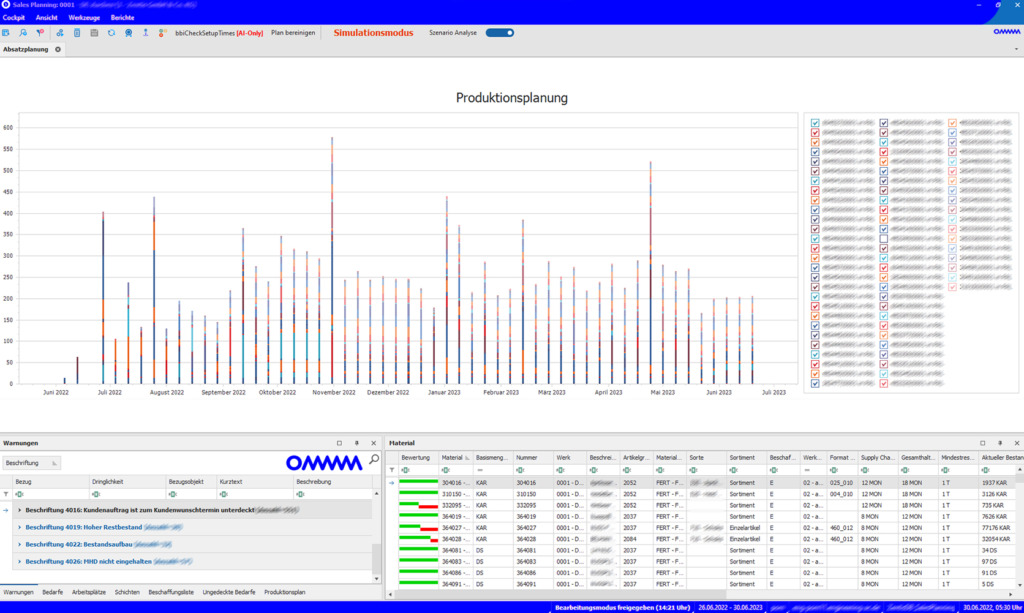Click the certificate badge icon in toolbar
The image size is (1024, 613).
point(128,33)
